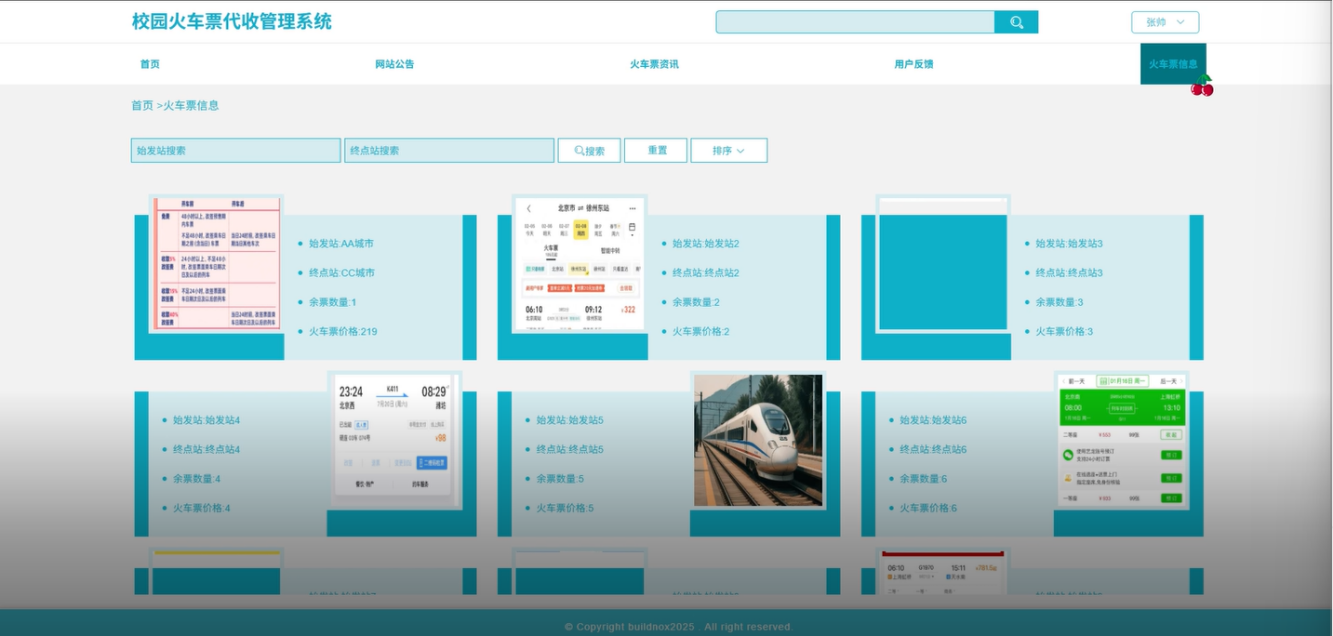The width and height of the screenshot is (1333, 636).
Task: Open the 网站公告 nav tab
Action: tap(394, 64)
